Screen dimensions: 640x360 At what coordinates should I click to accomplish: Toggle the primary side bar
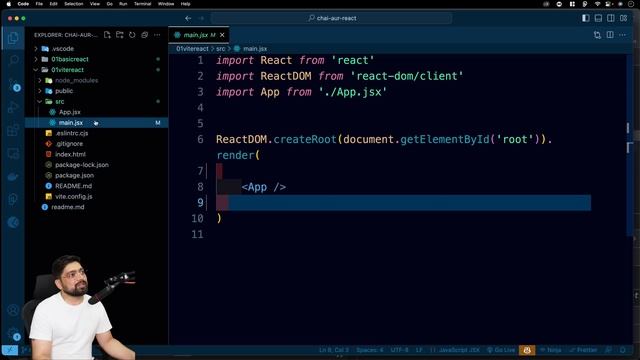[x=586, y=18]
